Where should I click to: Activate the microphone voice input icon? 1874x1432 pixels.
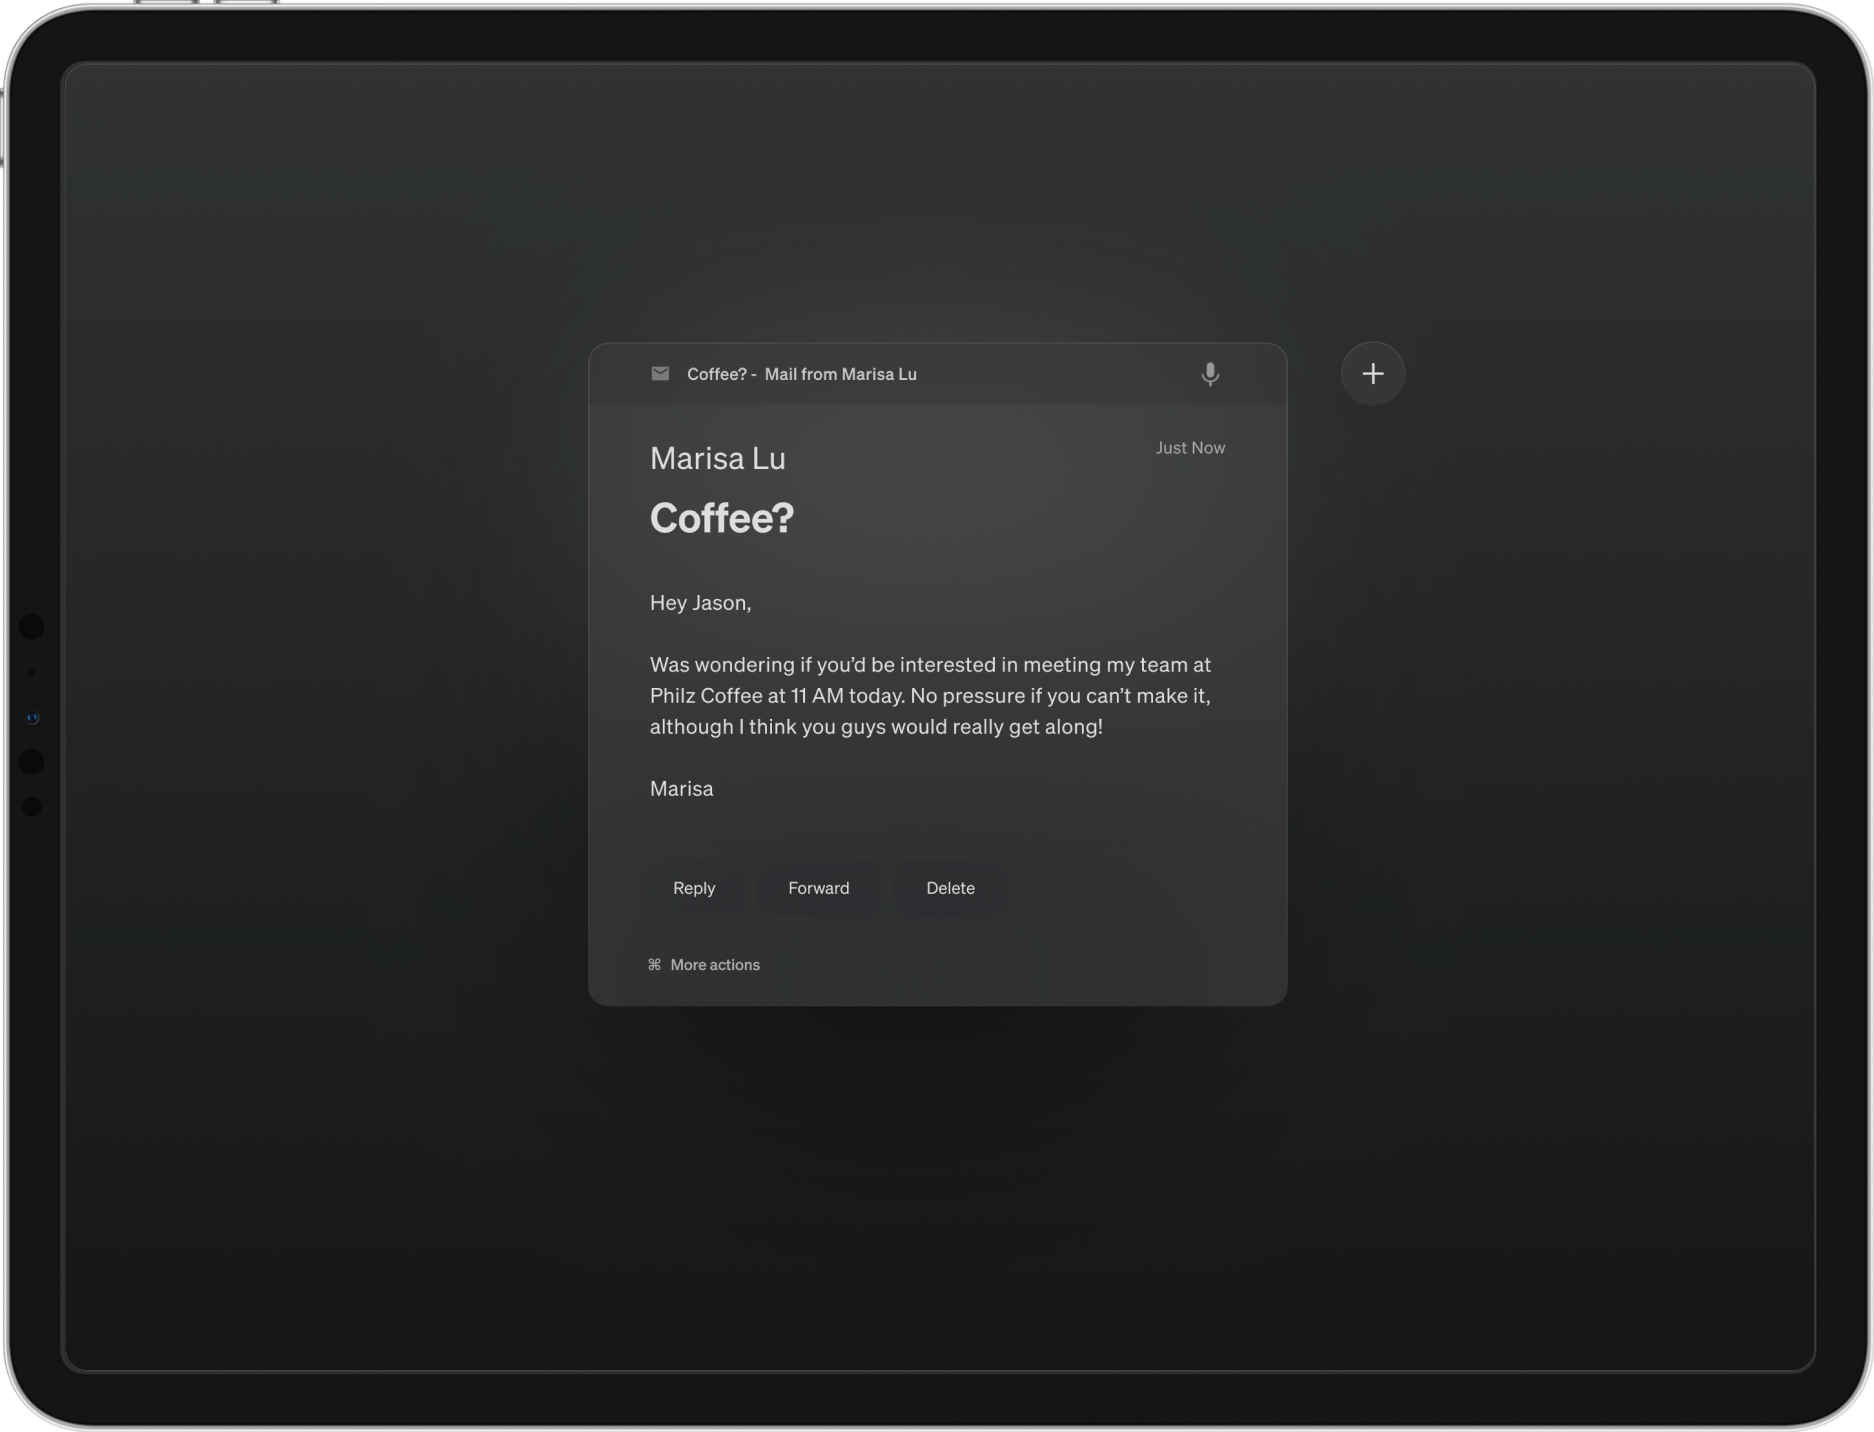pos(1209,374)
